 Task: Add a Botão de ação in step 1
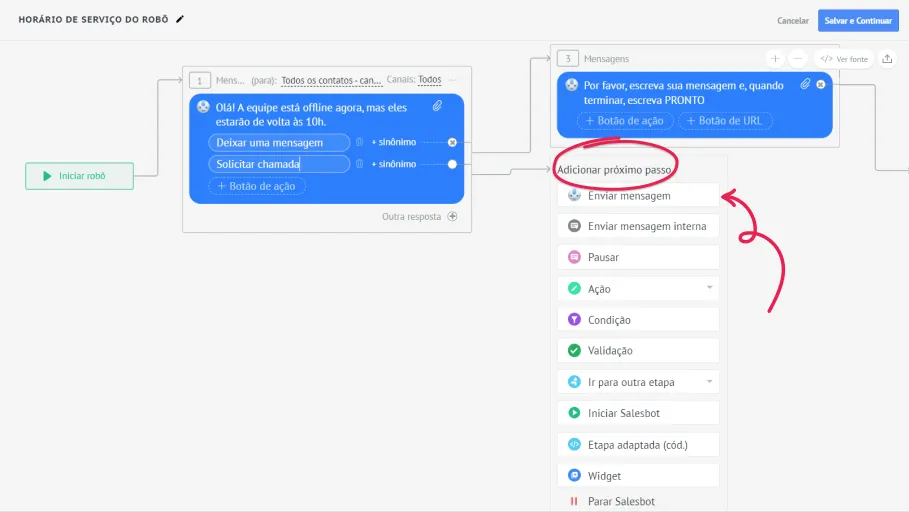tap(257, 186)
